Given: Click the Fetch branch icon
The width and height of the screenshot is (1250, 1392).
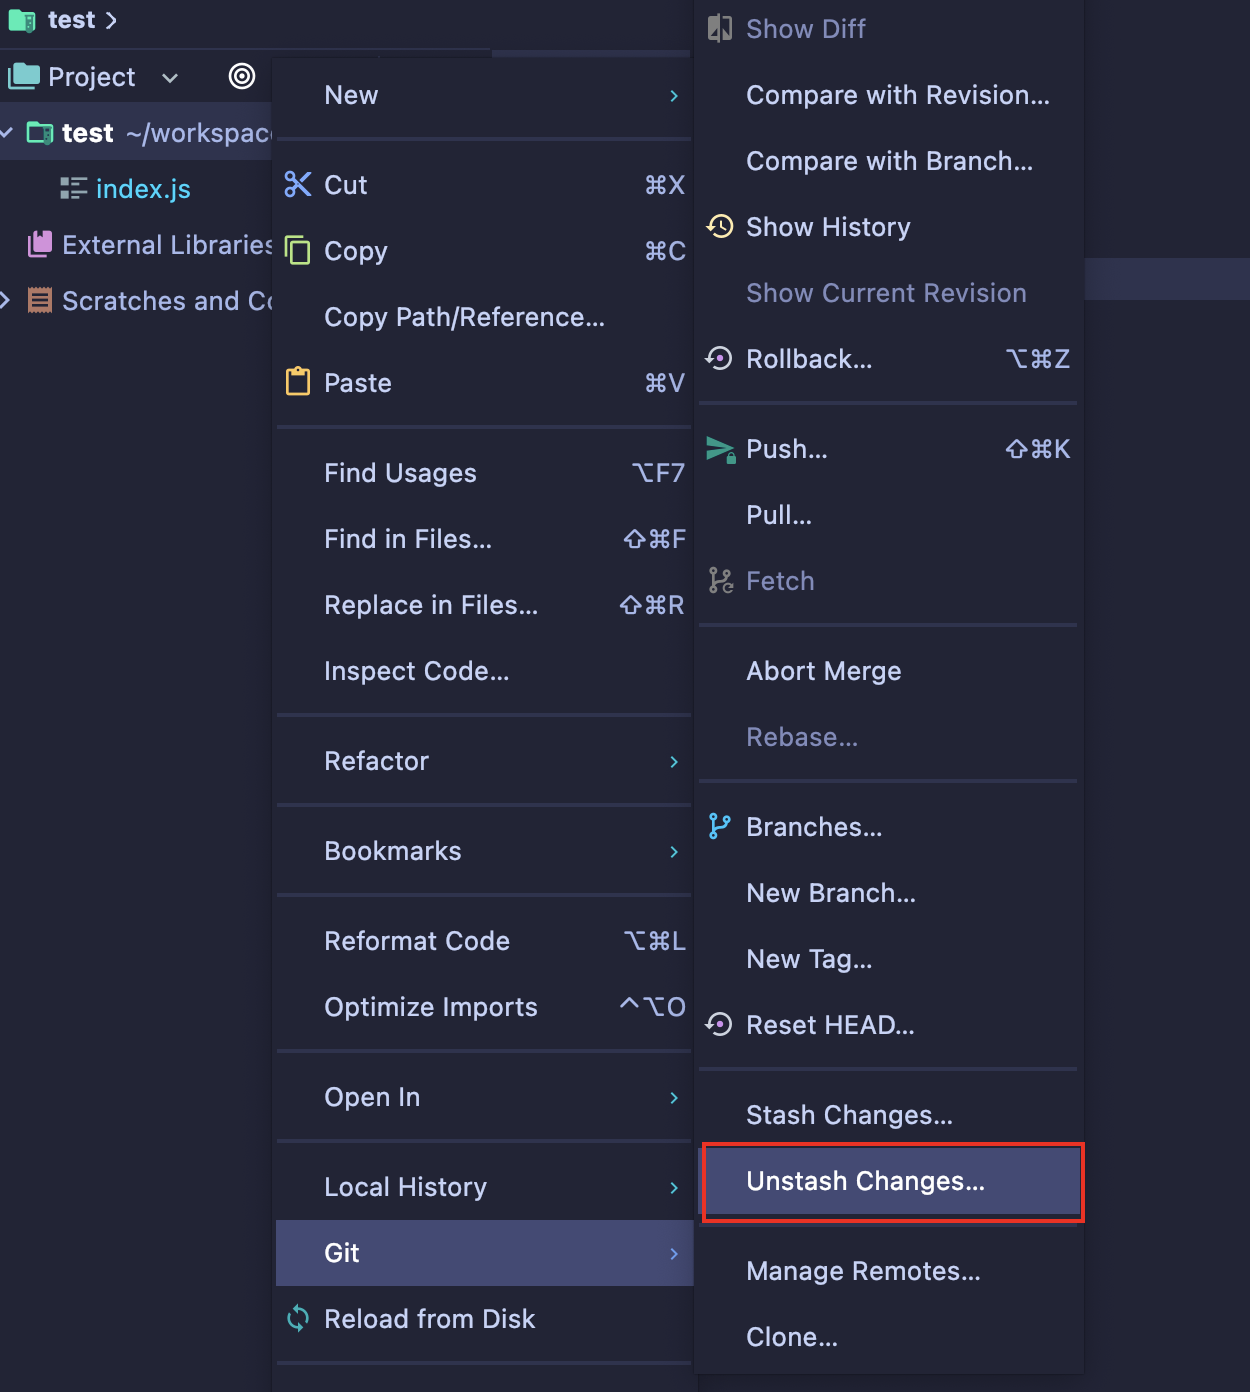Looking at the screenshot, I should [x=719, y=579].
